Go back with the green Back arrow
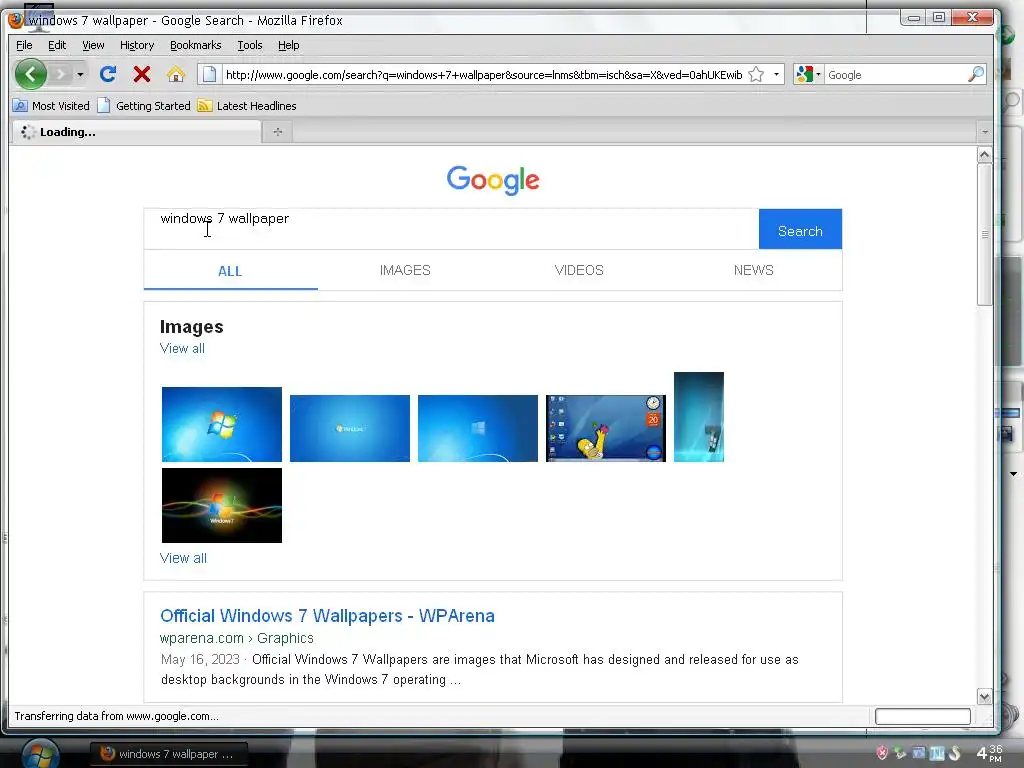 31,74
